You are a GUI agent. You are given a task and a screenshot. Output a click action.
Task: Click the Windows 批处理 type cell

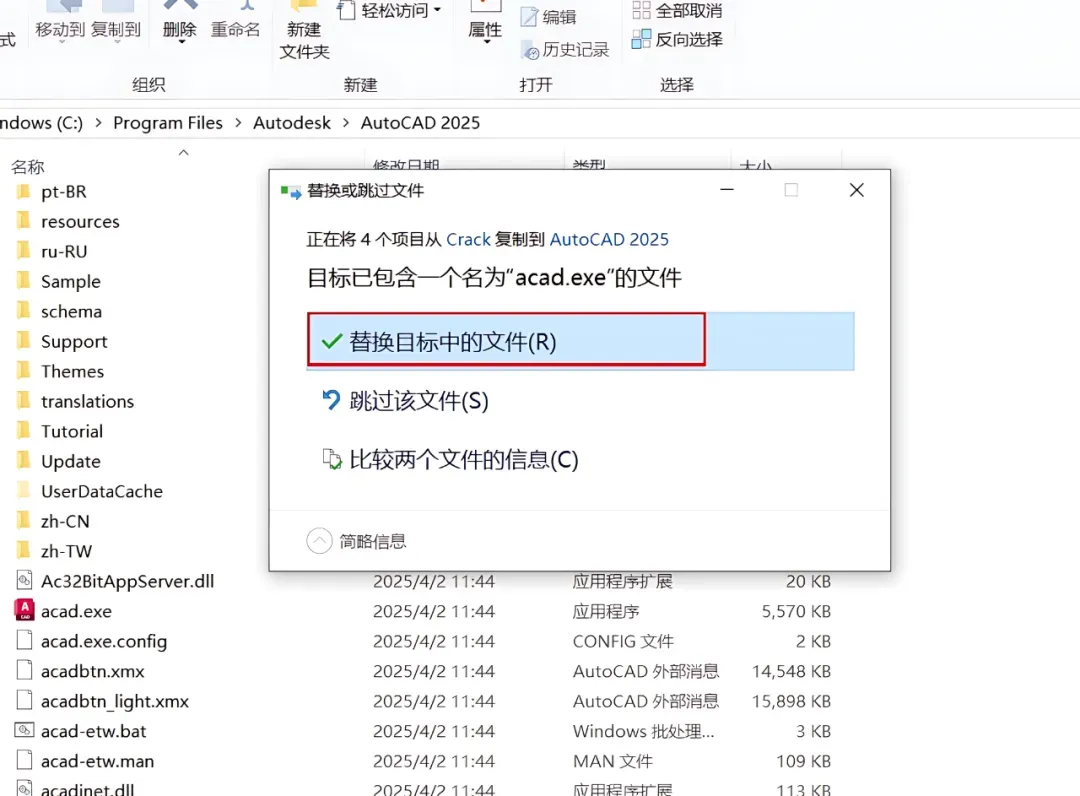(643, 731)
